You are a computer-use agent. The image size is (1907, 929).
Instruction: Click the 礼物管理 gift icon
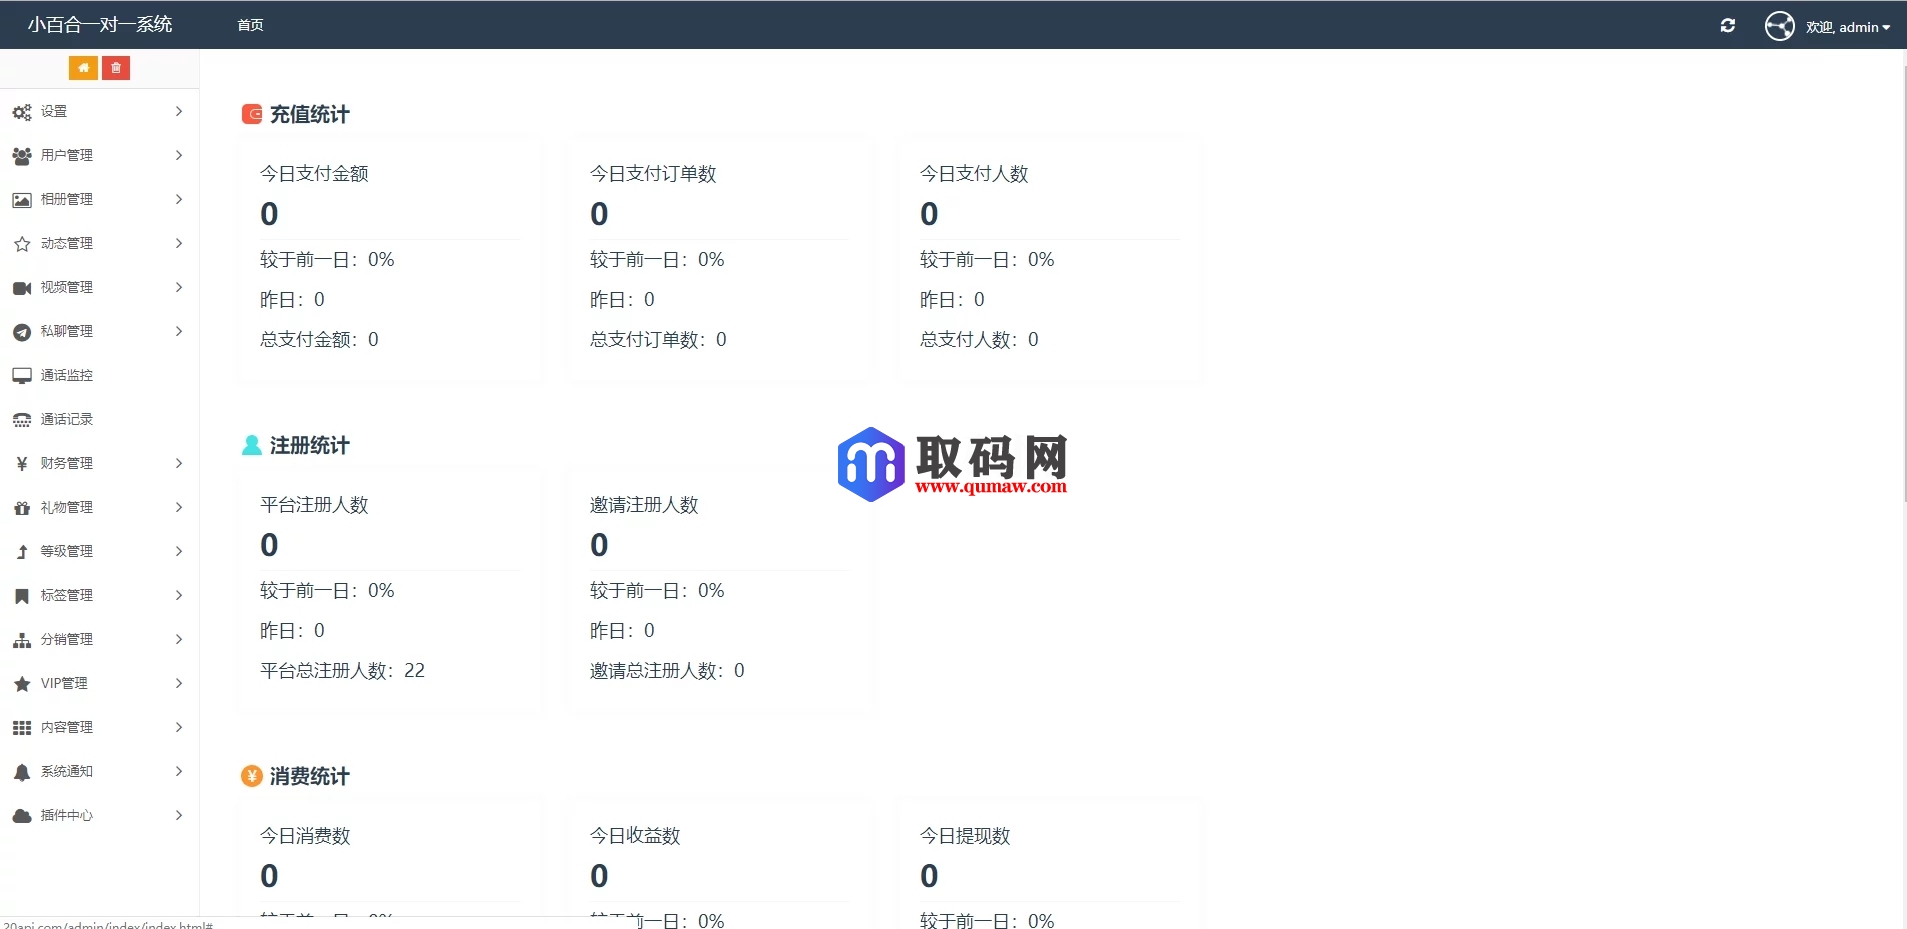pos(22,507)
